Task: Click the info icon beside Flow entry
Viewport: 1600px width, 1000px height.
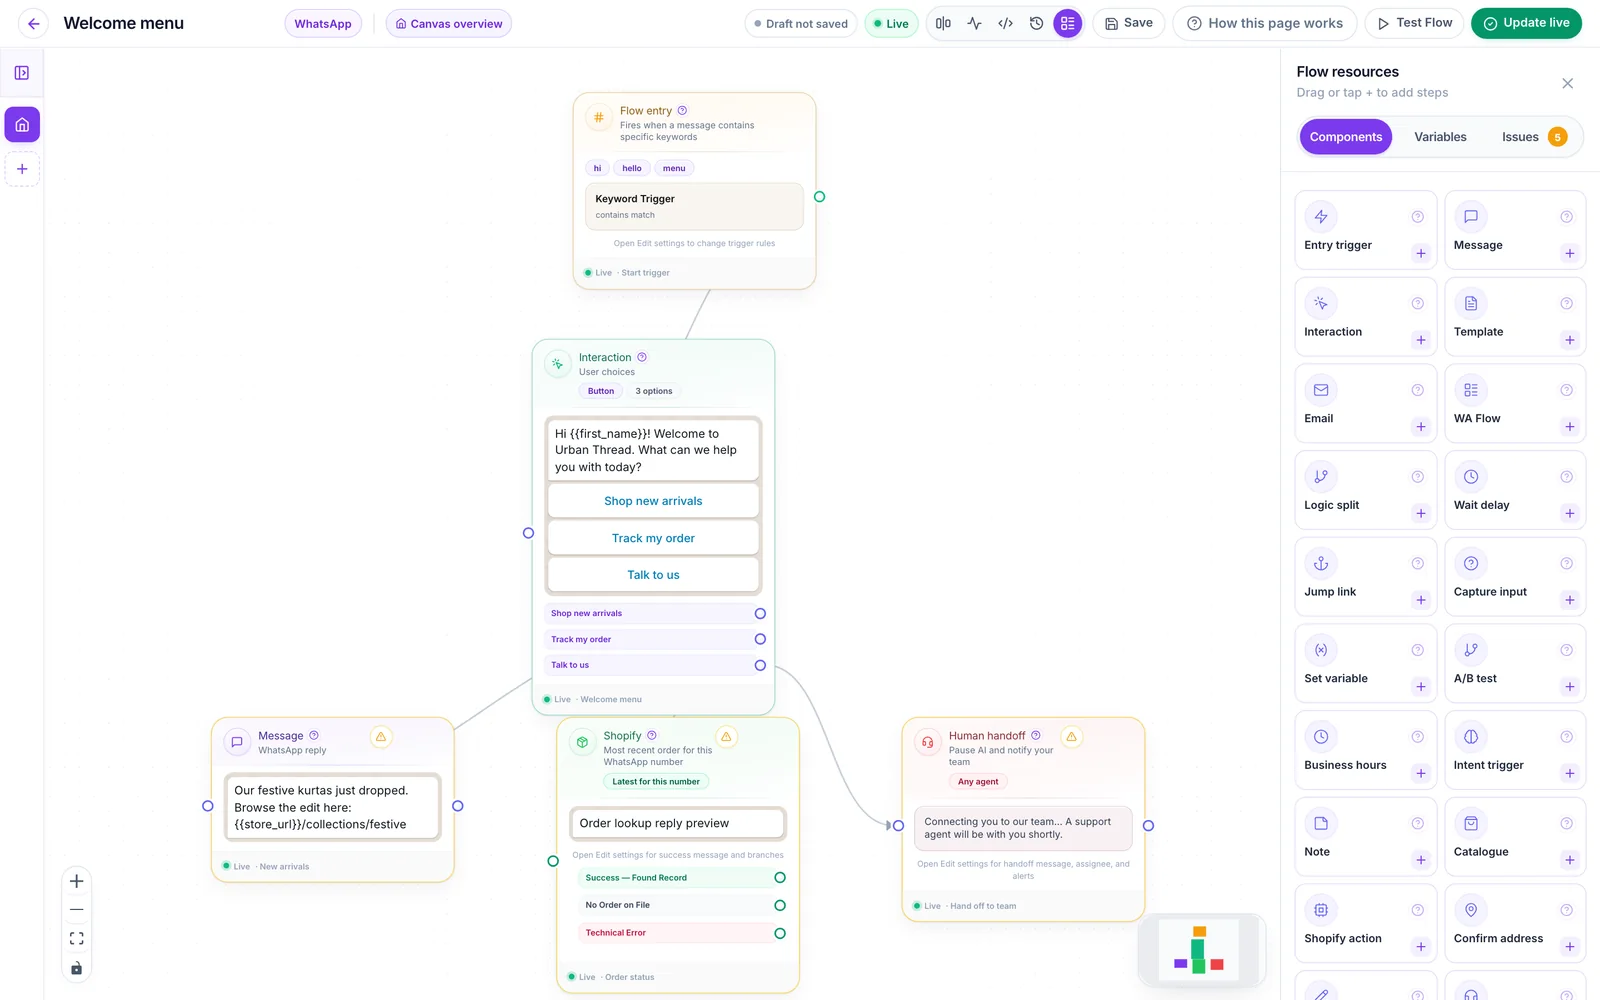Action: click(x=683, y=111)
